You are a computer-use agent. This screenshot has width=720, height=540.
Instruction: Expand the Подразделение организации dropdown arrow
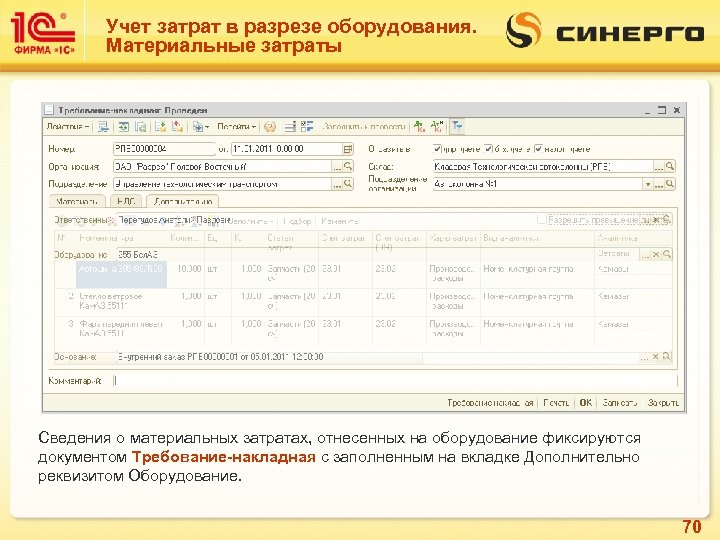point(647,184)
